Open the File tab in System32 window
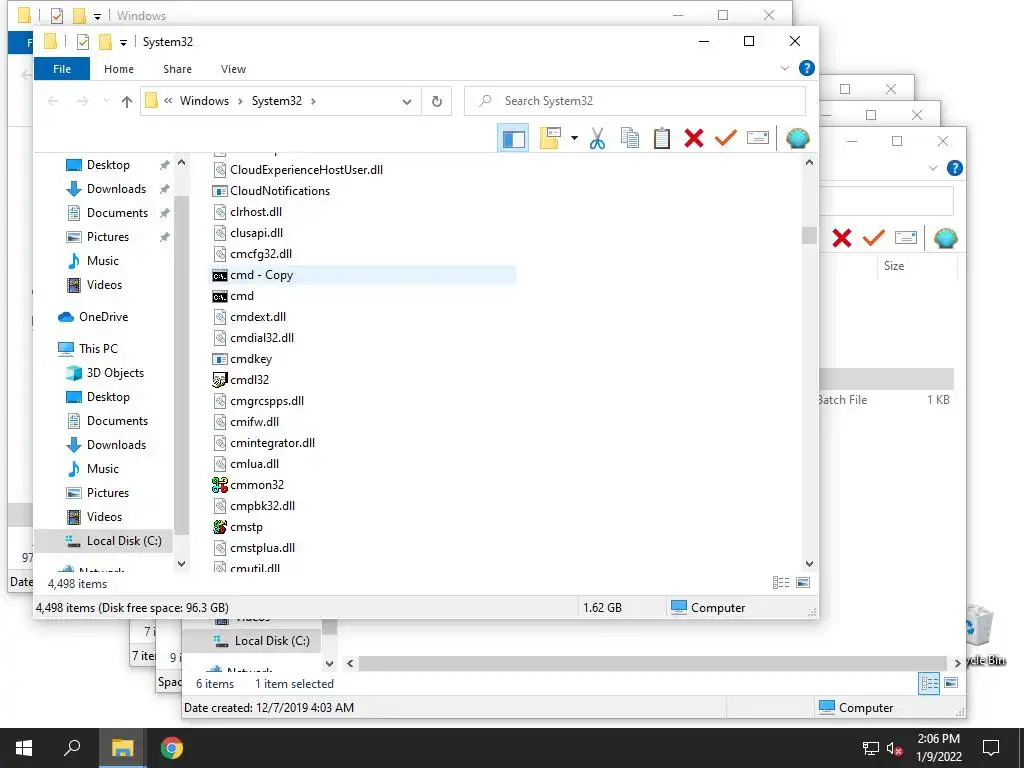This screenshot has width=1024, height=768. [62, 69]
